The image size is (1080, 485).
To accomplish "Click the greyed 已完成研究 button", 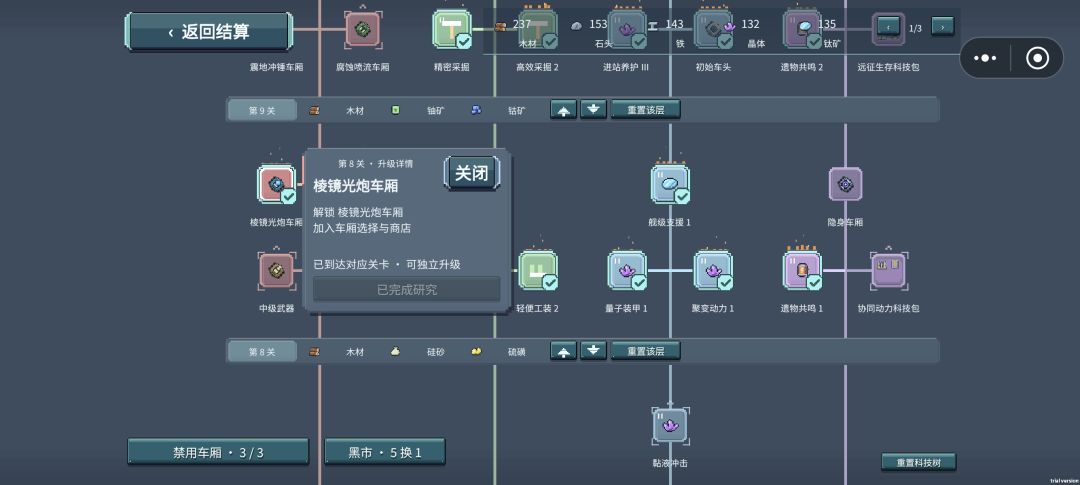I will click(x=406, y=289).
